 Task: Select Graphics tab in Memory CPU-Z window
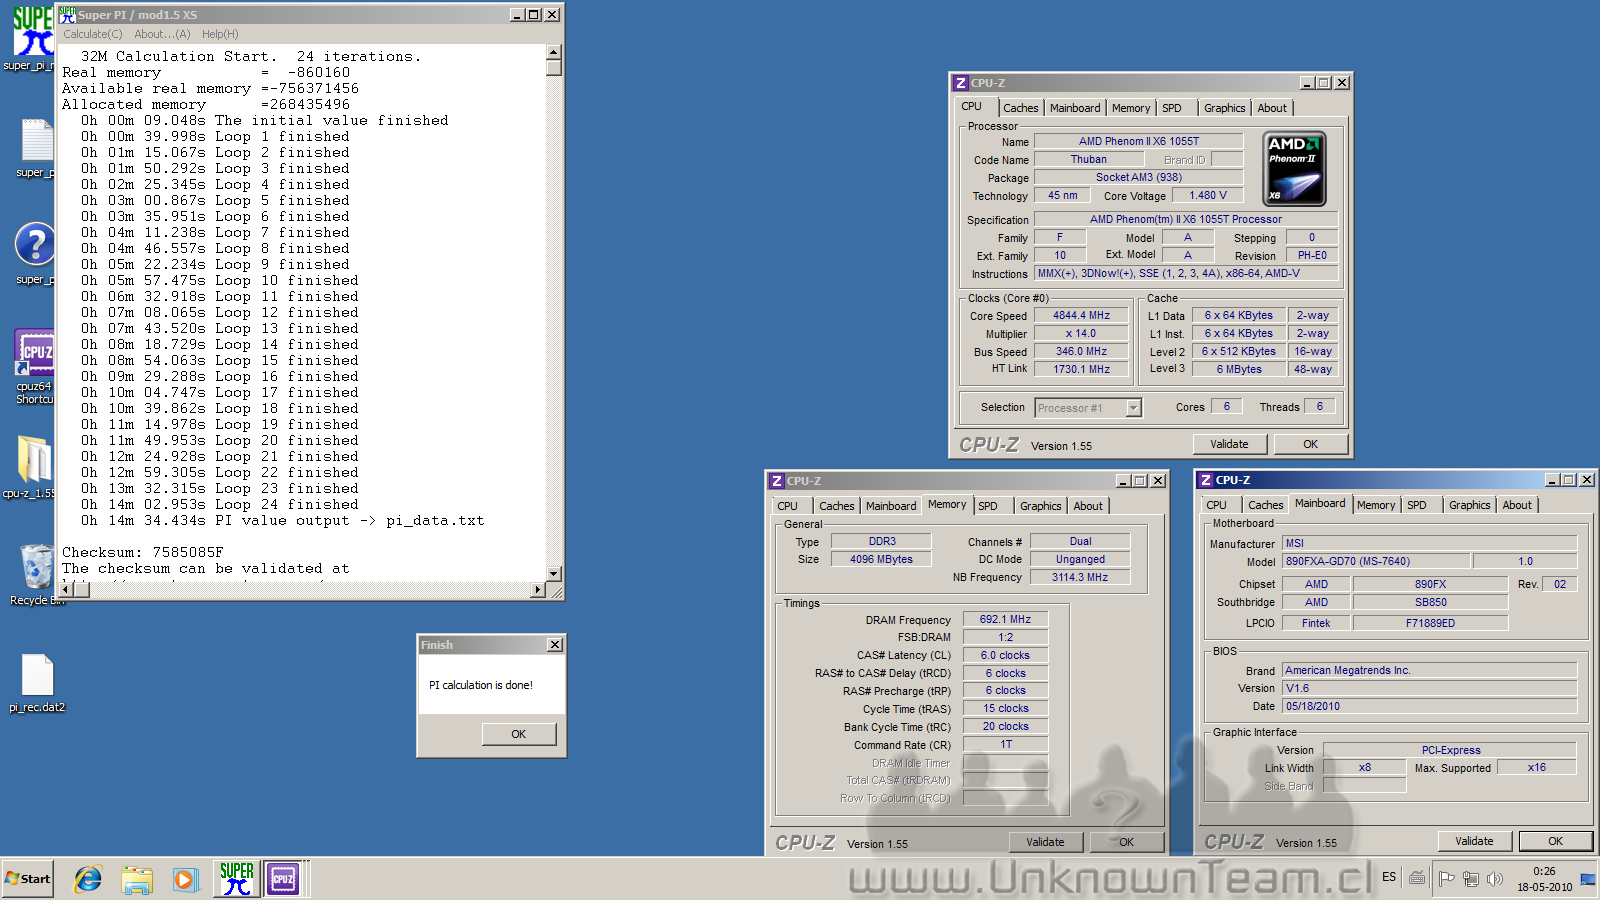[x=1040, y=506]
